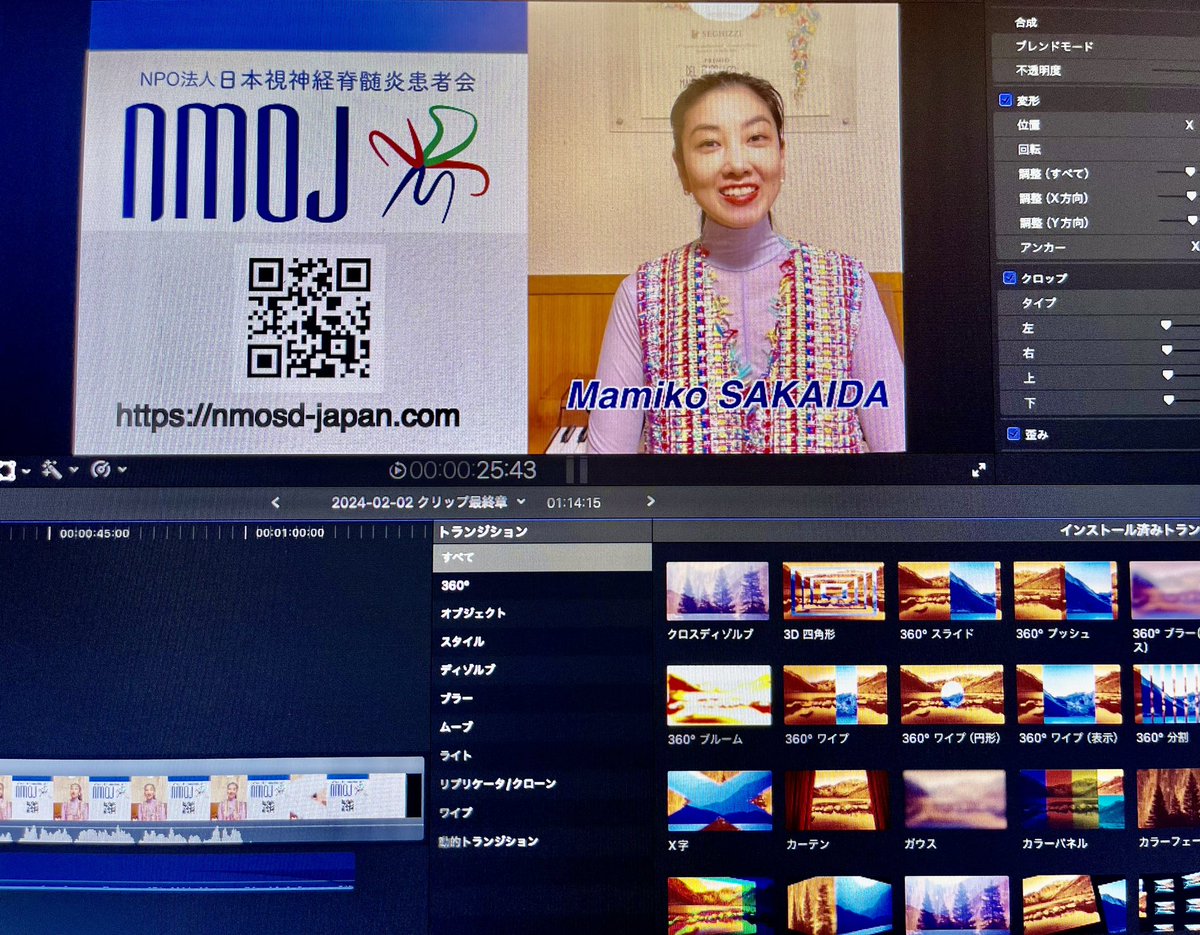Click the audio meter bars next to timecode
The width and height of the screenshot is (1200, 935).
577,470
